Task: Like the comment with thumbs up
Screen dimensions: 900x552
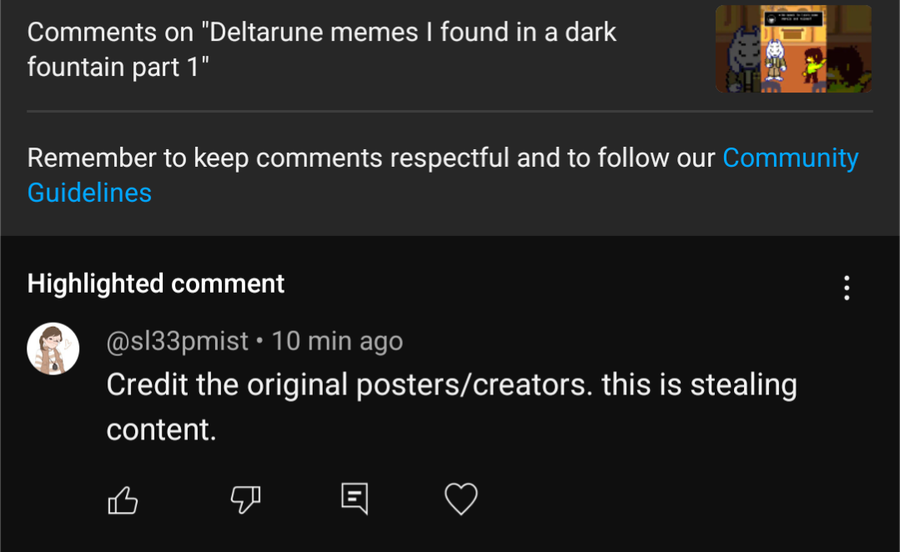Action: (x=122, y=498)
